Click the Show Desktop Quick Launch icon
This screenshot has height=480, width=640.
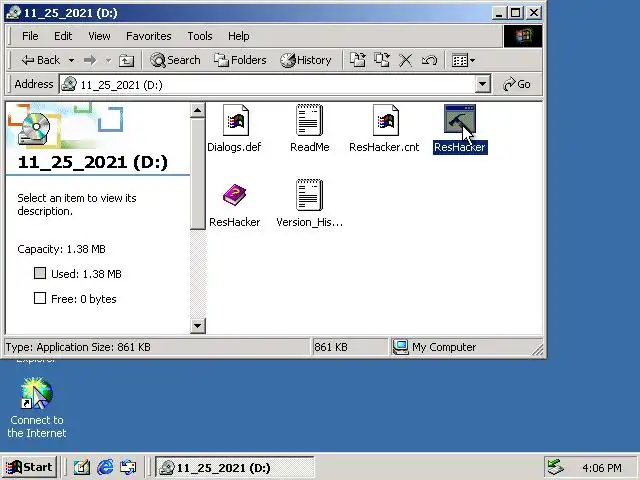tap(82, 467)
